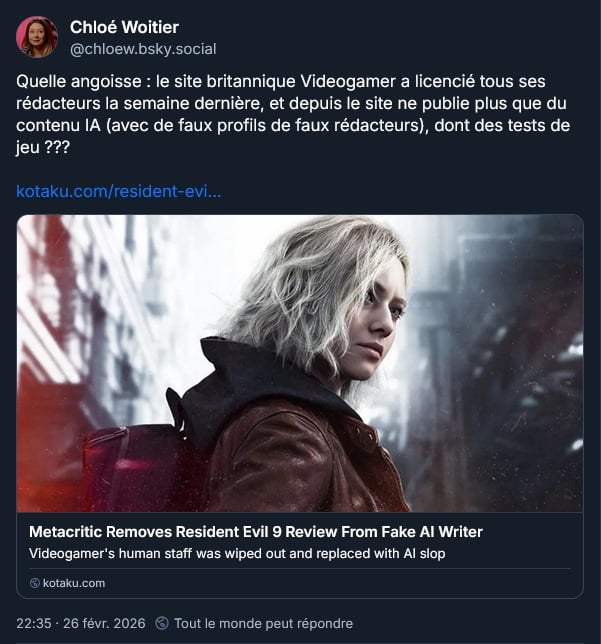
Task: Click the card description about Videogamer's human staff
Action: tap(237, 554)
